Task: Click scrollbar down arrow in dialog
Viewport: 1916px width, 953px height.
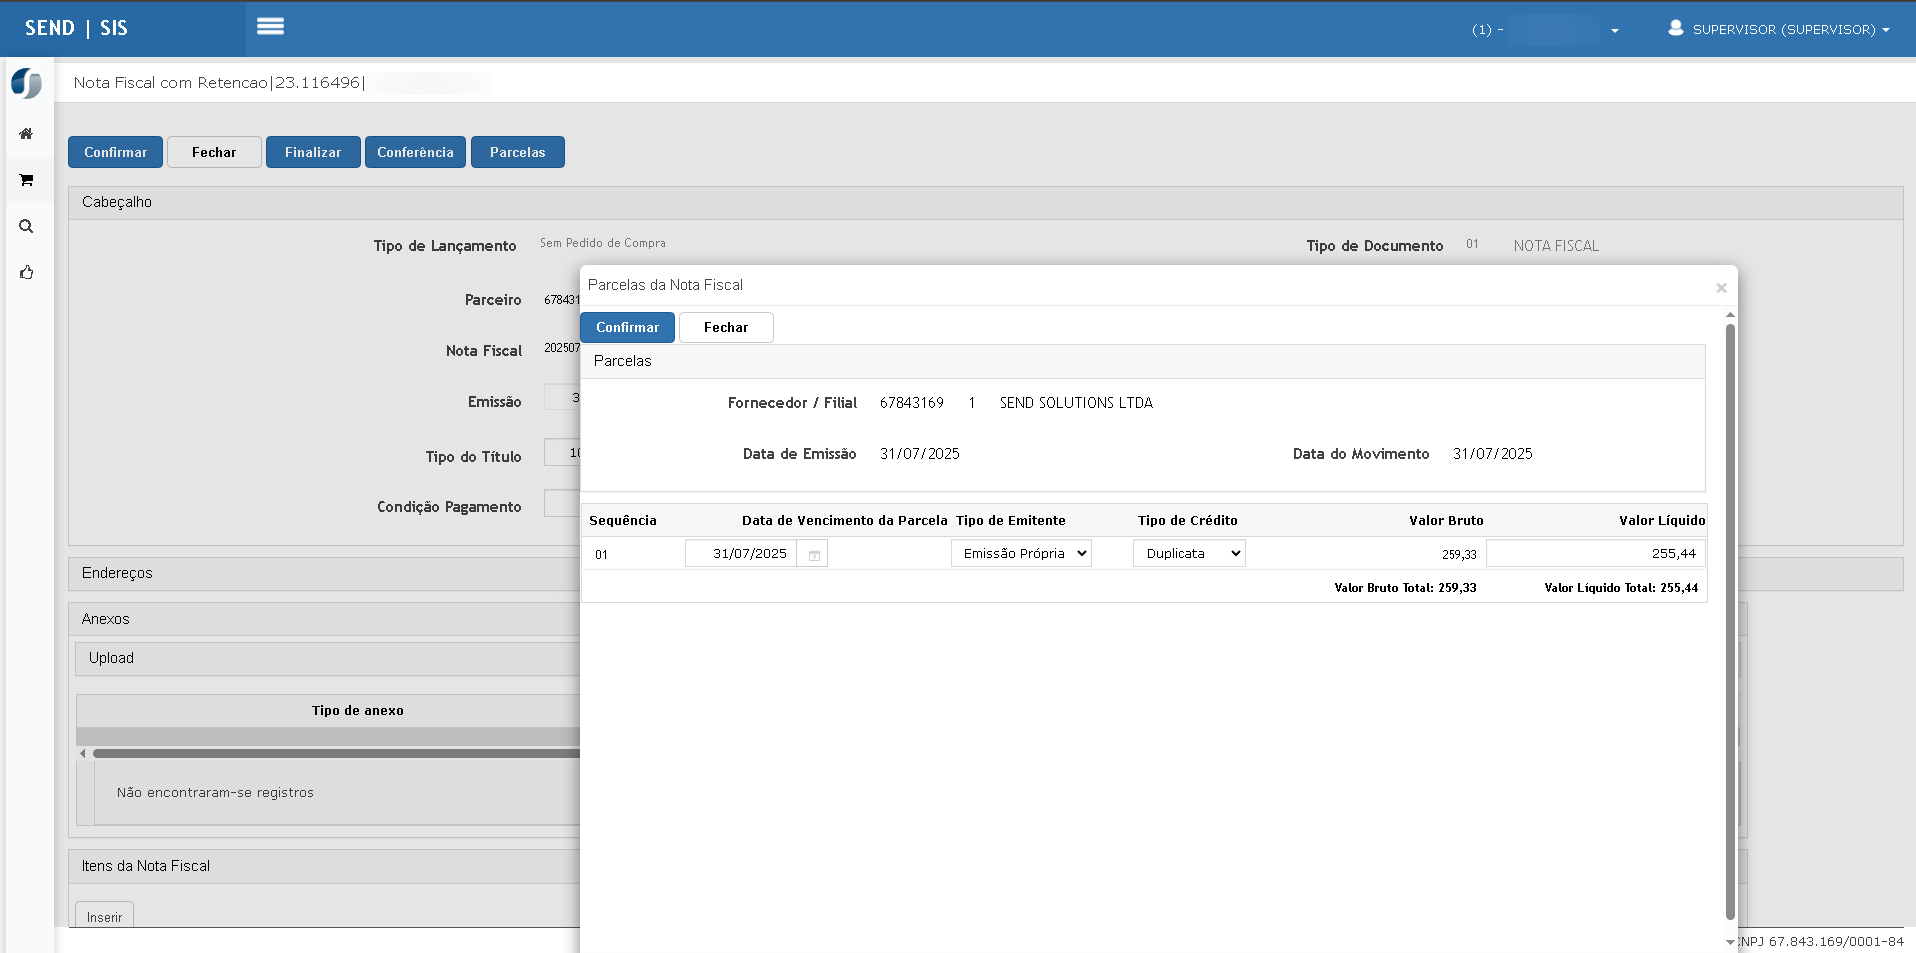Action: [1730, 942]
